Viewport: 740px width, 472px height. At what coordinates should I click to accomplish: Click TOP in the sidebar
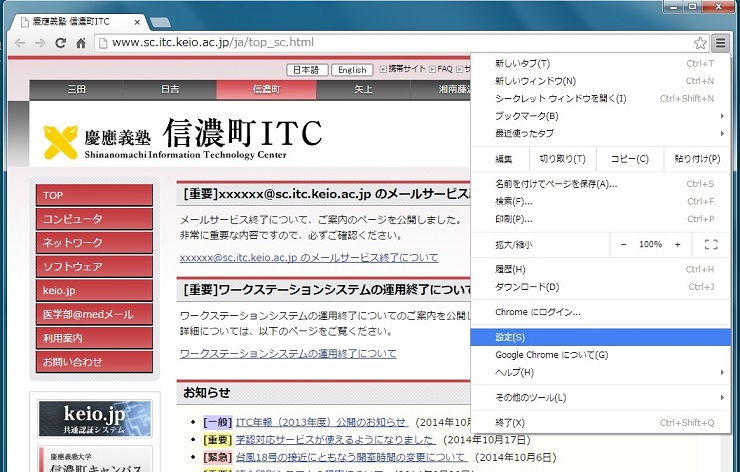(94, 195)
